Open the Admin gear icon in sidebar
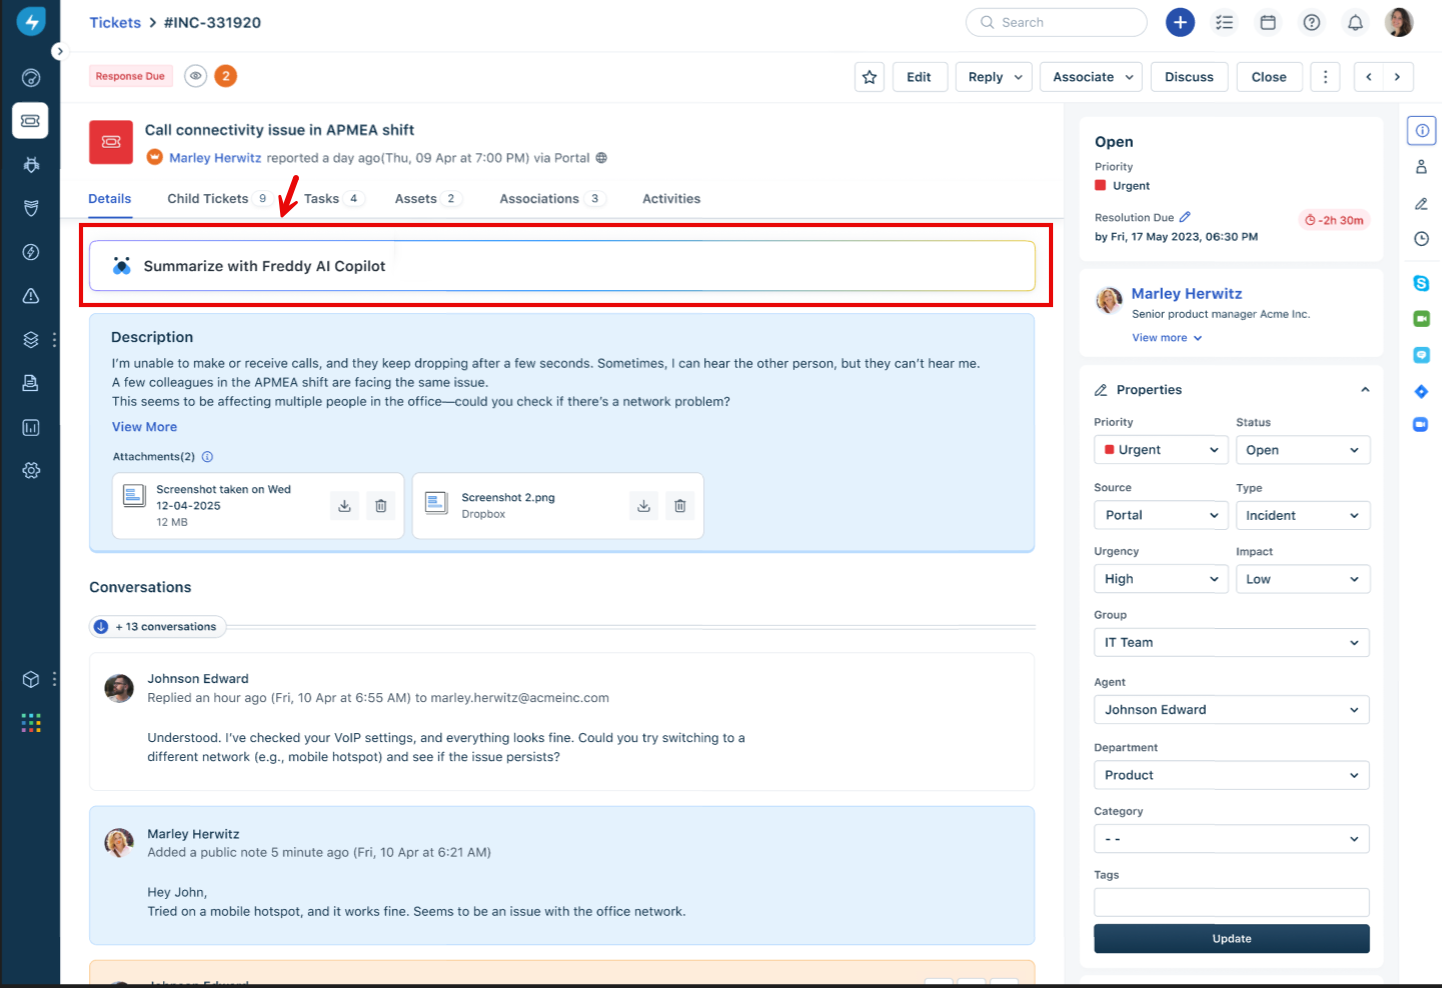This screenshot has height=988, width=1442. point(31,470)
